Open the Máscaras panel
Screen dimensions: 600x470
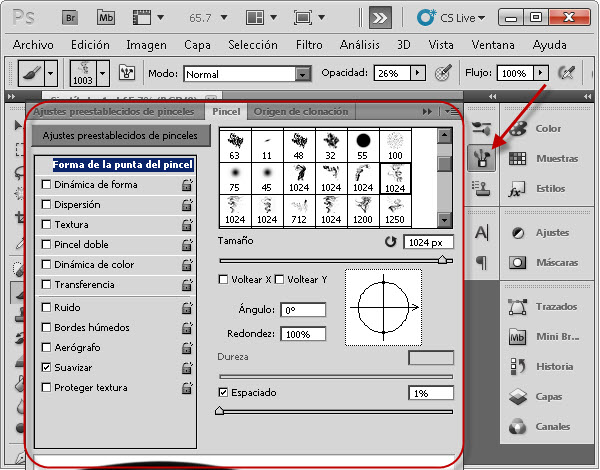click(x=543, y=263)
